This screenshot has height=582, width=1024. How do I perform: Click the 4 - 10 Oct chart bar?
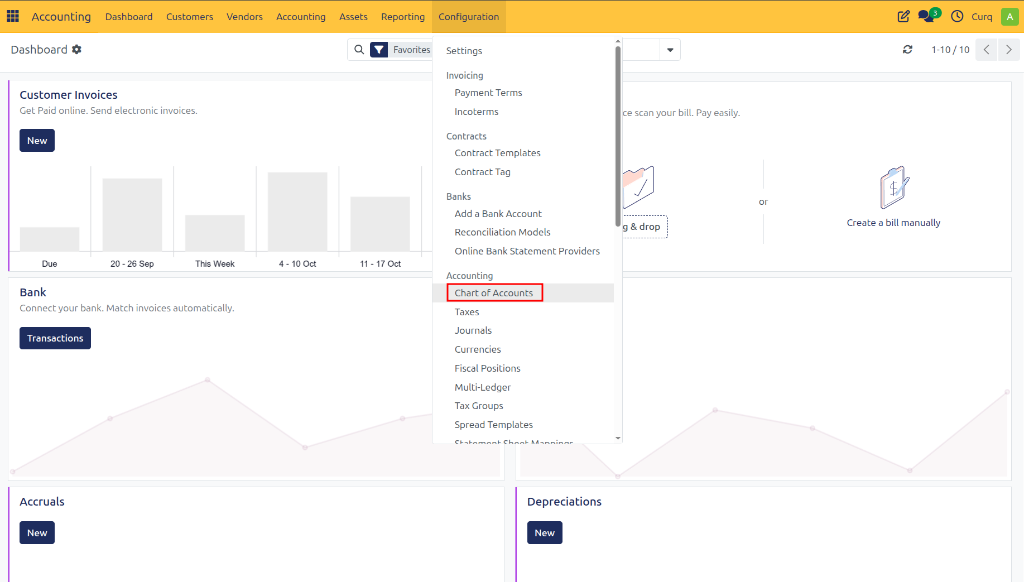pos(297,212)
